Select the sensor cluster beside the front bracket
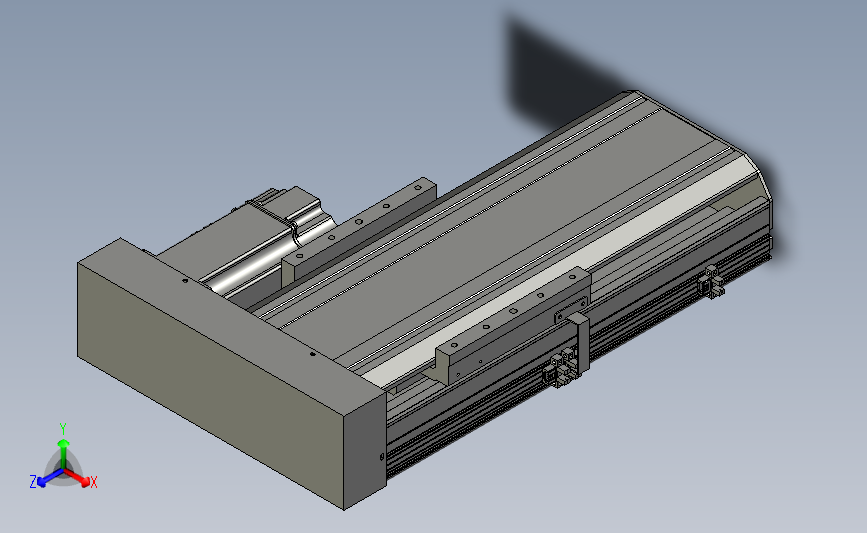Screen dimensions: 867x533 pos(561,368)
